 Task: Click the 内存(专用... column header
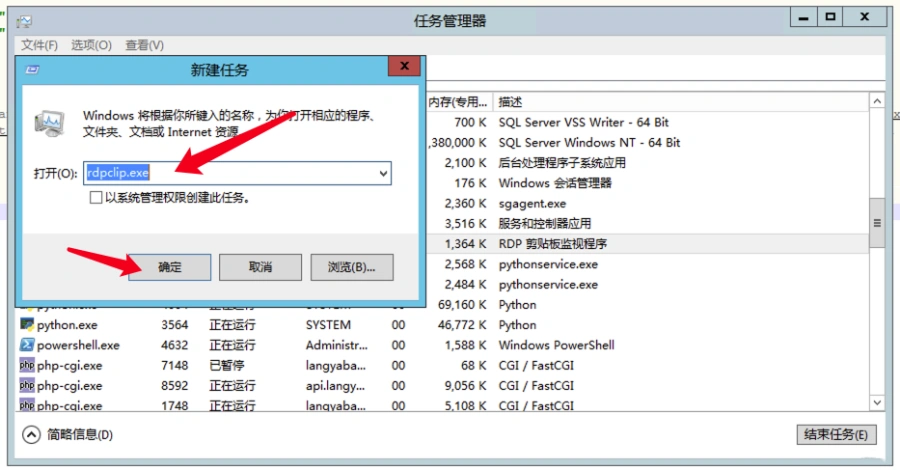point(459,102)
